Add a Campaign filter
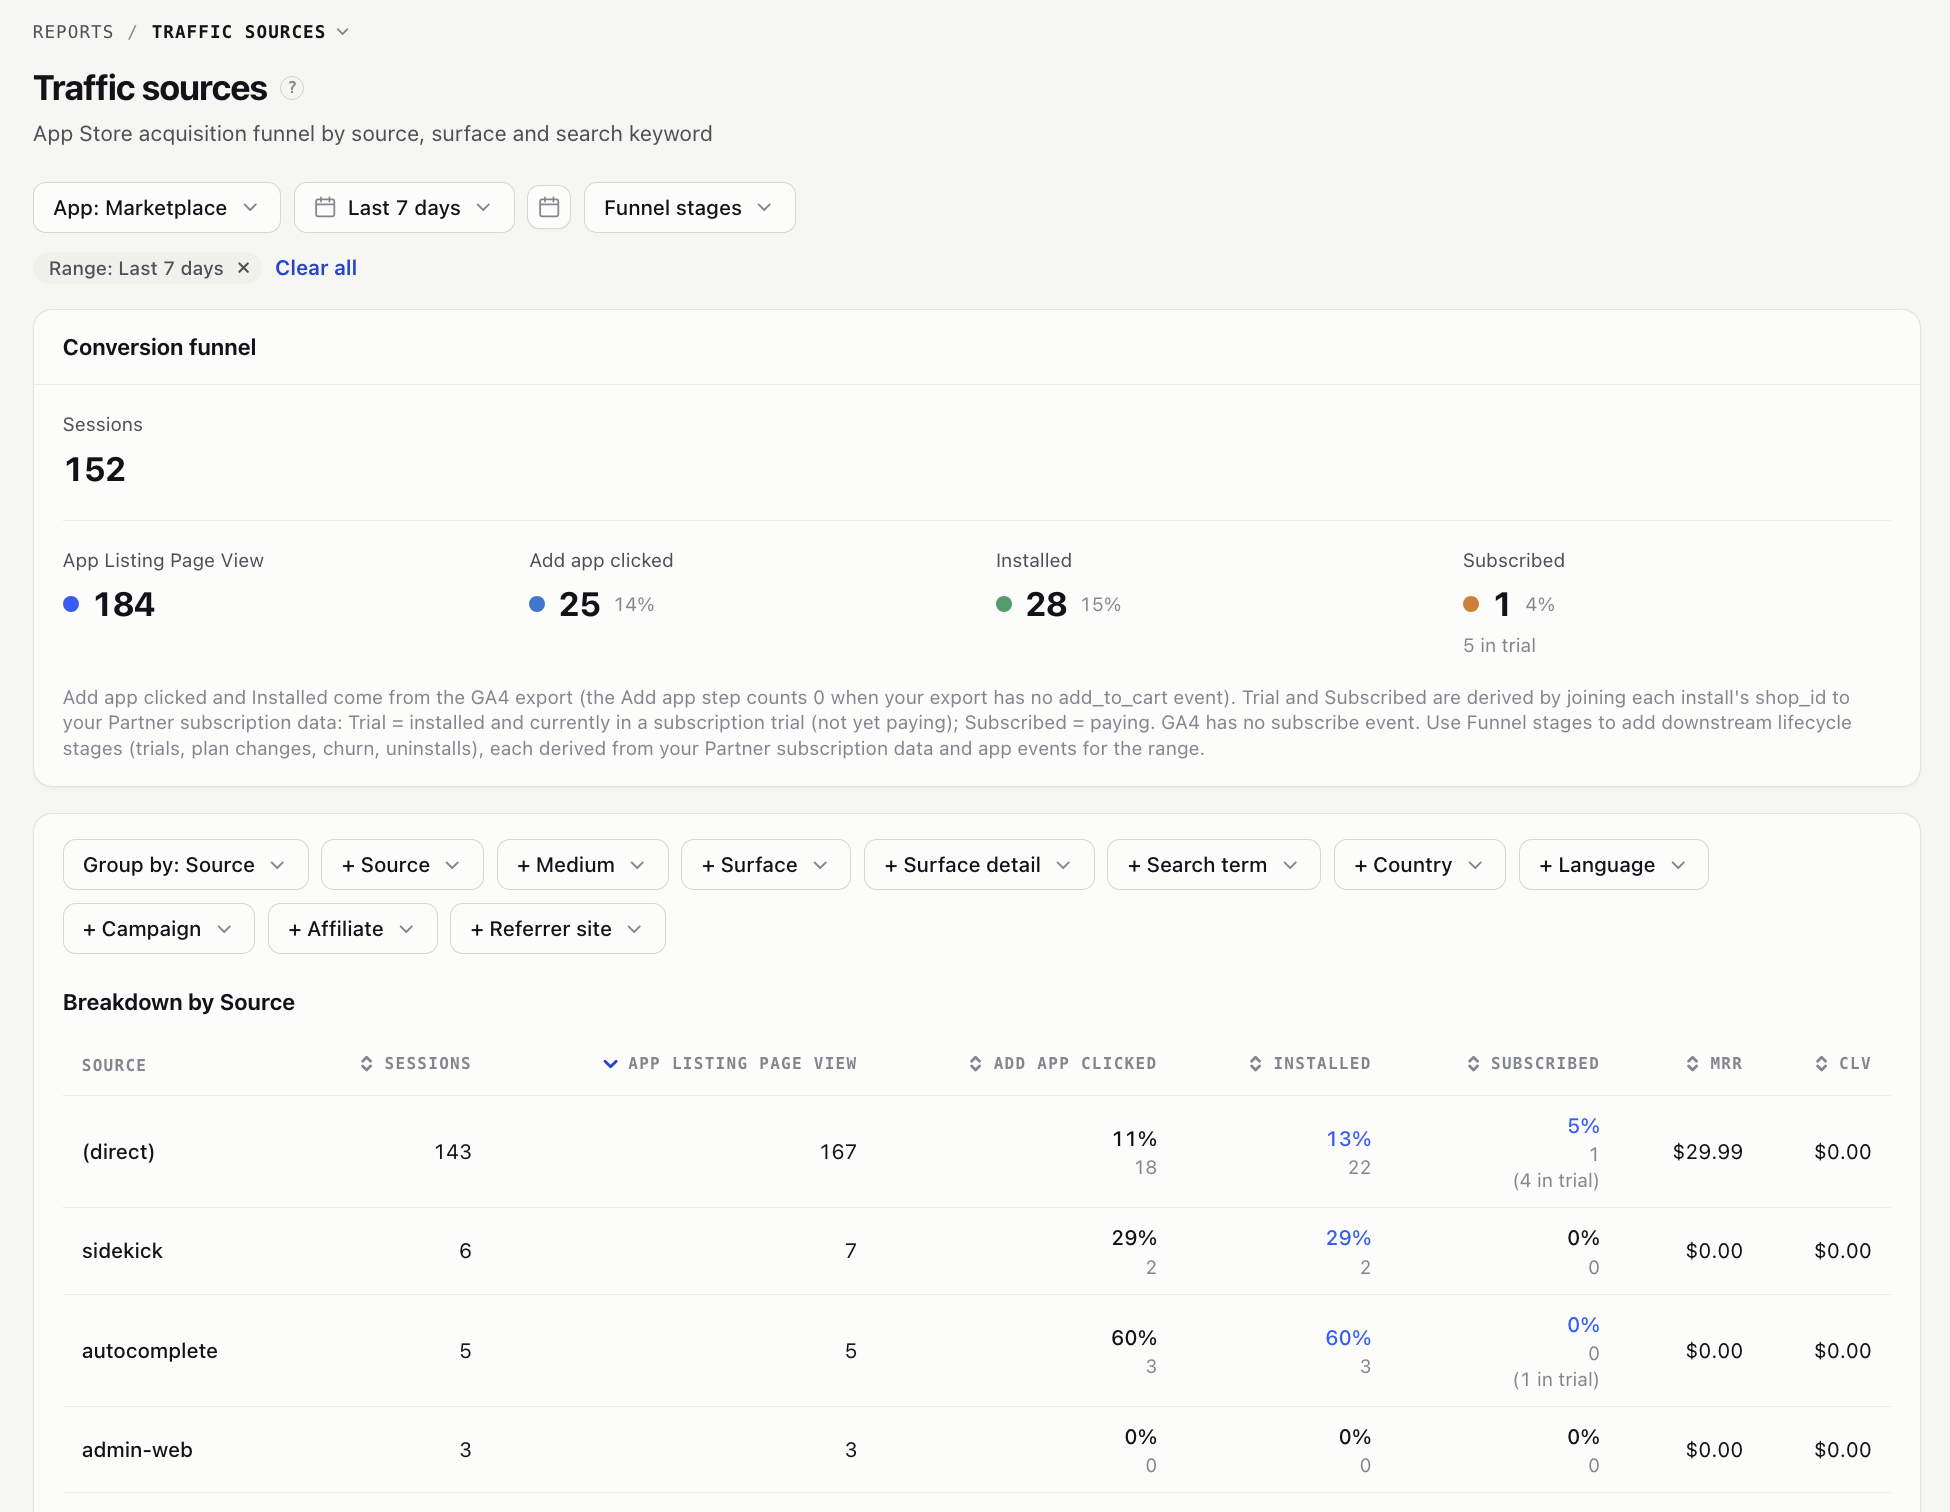Viewport: 1950px width, 1512px height. click(x=159, y=928)
